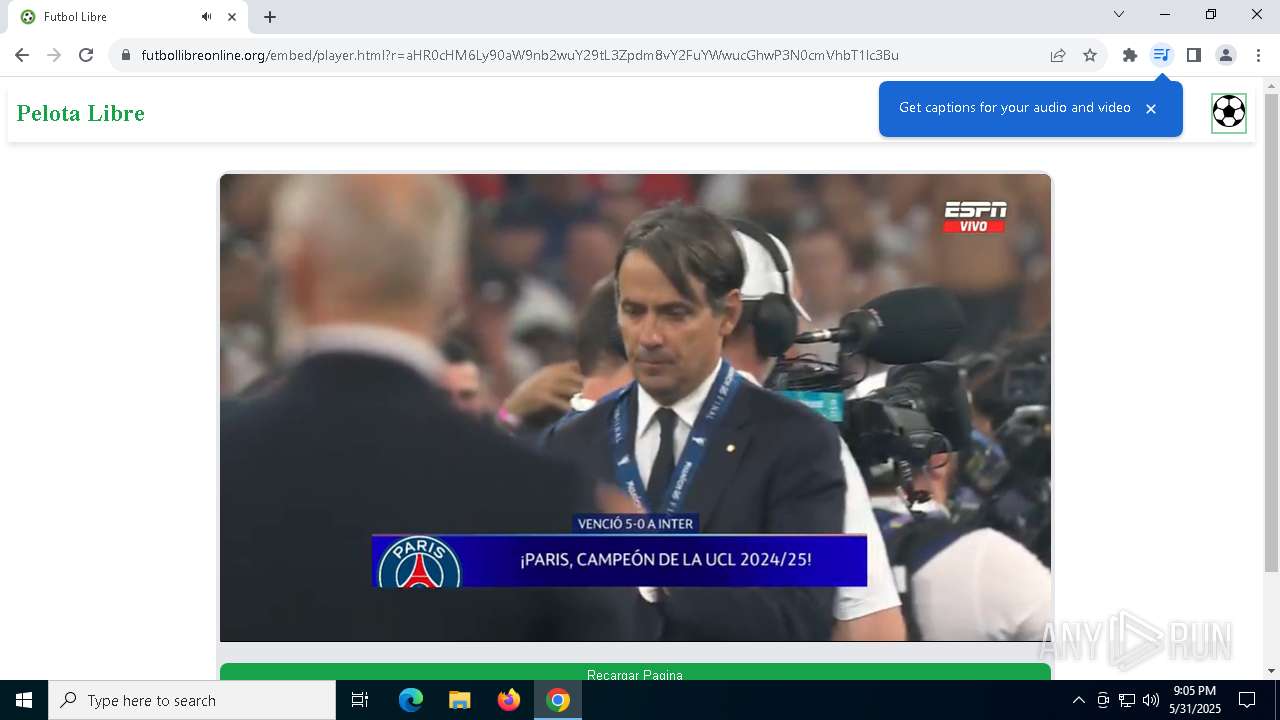Open File Explorer from taskbar
Screen dimensions: 1280x720
point(459,700)
